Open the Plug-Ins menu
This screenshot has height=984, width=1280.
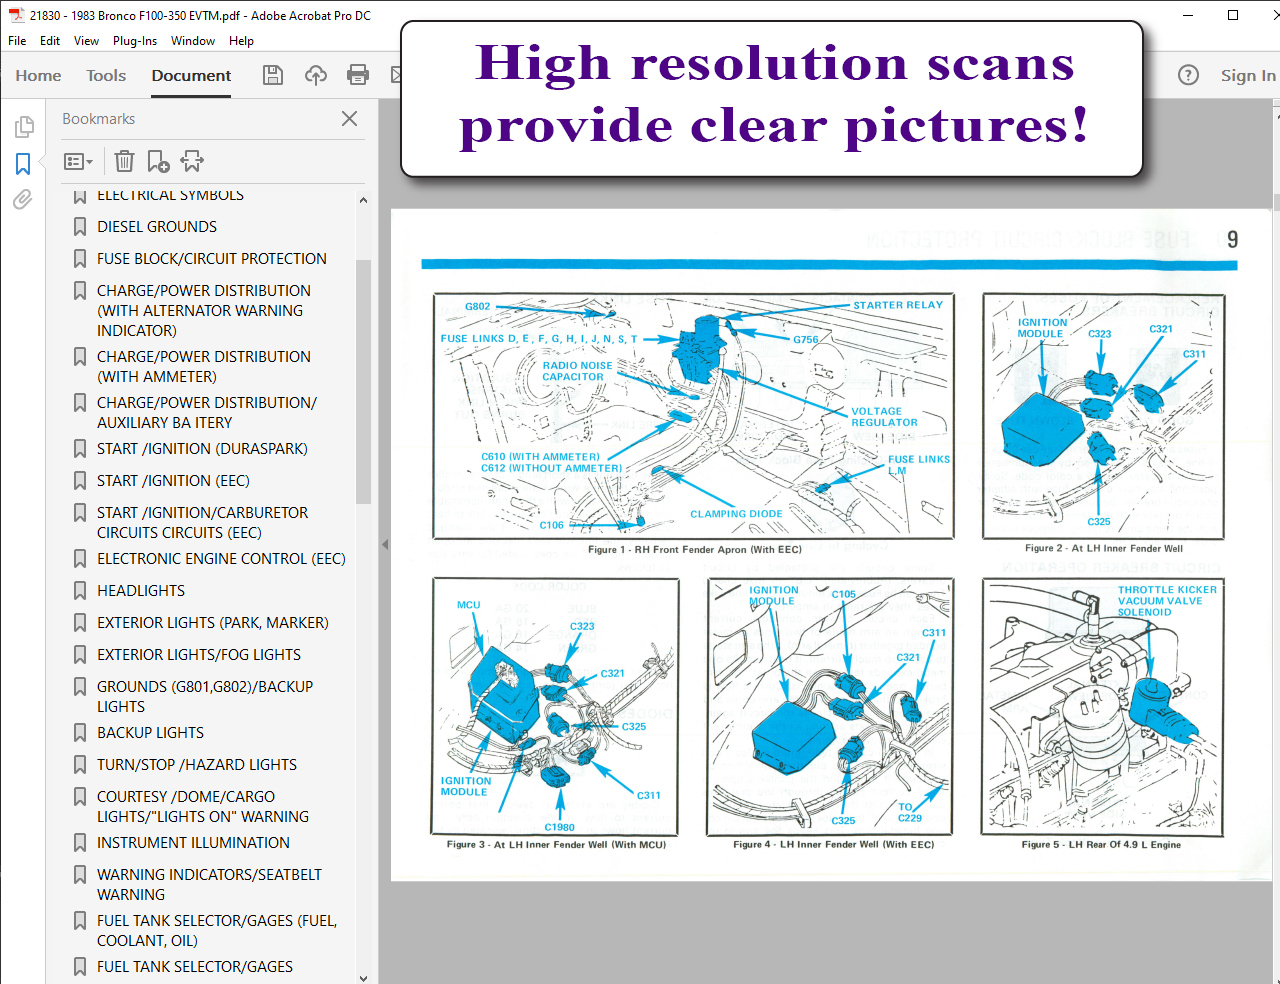[x=135, y=41]
